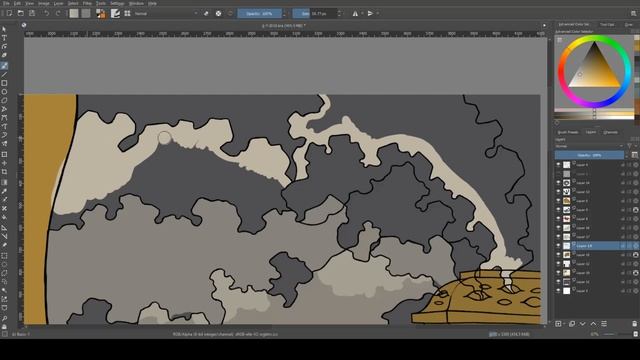Screen dimensions: 640x360
Task: Open the brush presets chooser grid
Action: point(127,13)
